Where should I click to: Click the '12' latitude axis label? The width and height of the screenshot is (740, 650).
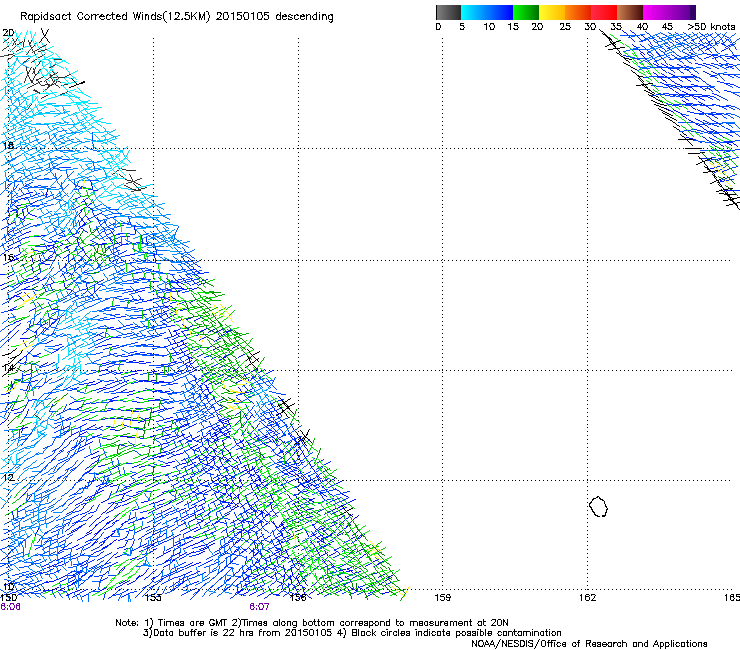point(8,477)
